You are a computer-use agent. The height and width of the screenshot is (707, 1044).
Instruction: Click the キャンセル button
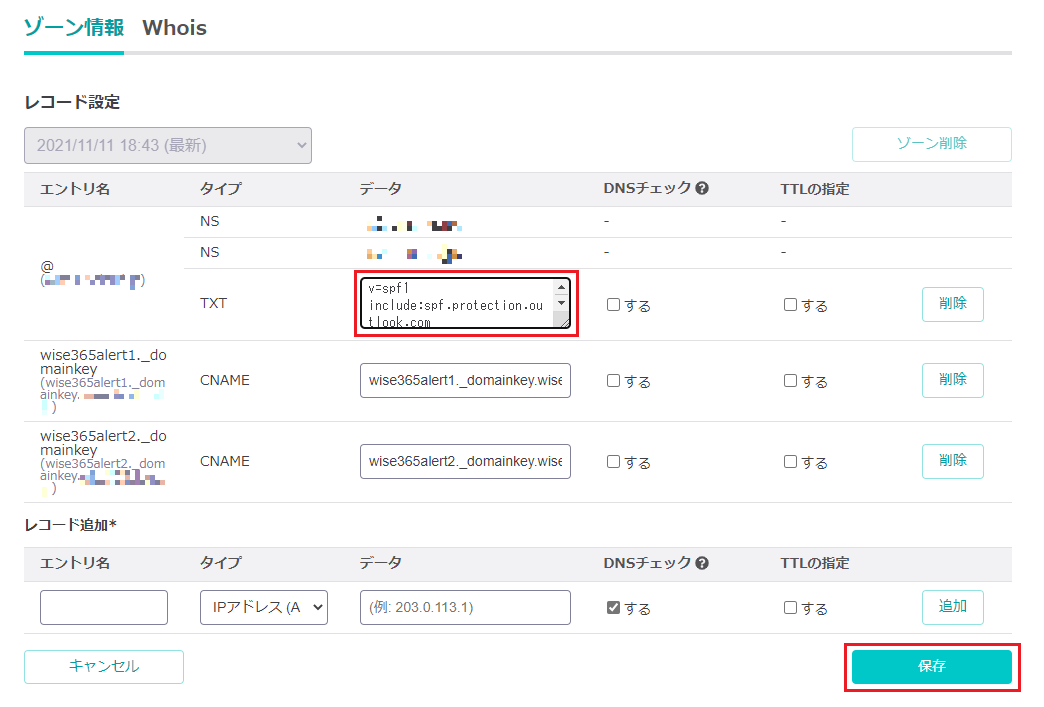coord(104,666)
